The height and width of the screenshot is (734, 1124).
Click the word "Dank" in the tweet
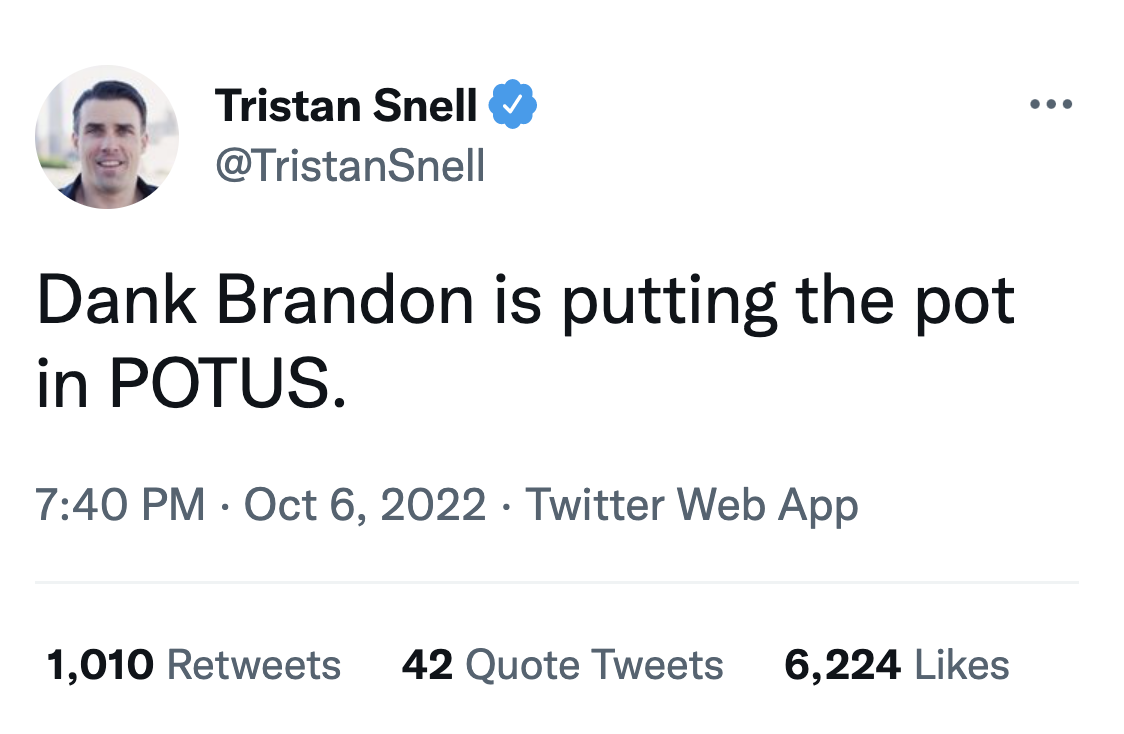[116, 301]
